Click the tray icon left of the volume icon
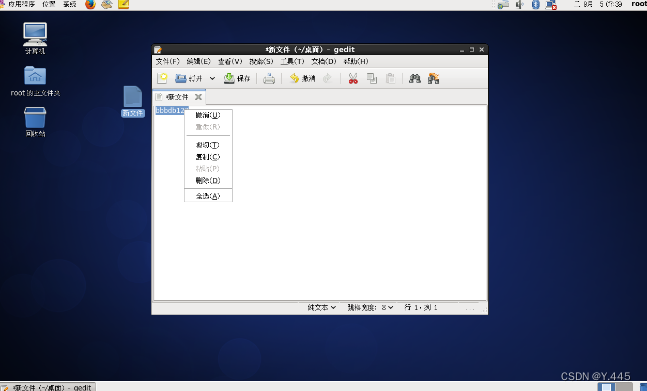 coord(503,5)
